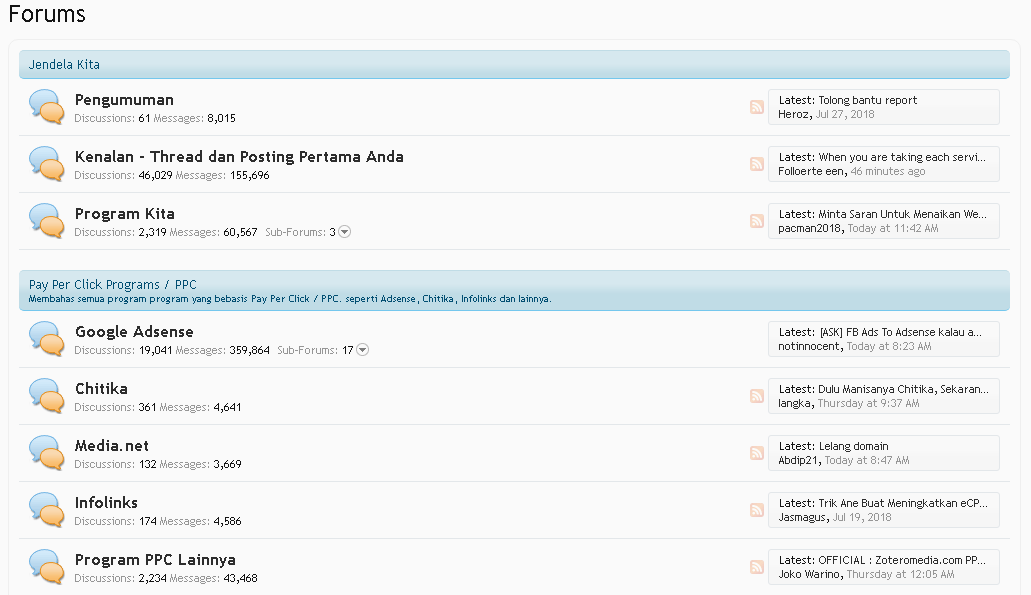This screenshot has height=595, width=1031.
Task: Click the 'Sub-Forums: 3' label
Action: [300, 232]
